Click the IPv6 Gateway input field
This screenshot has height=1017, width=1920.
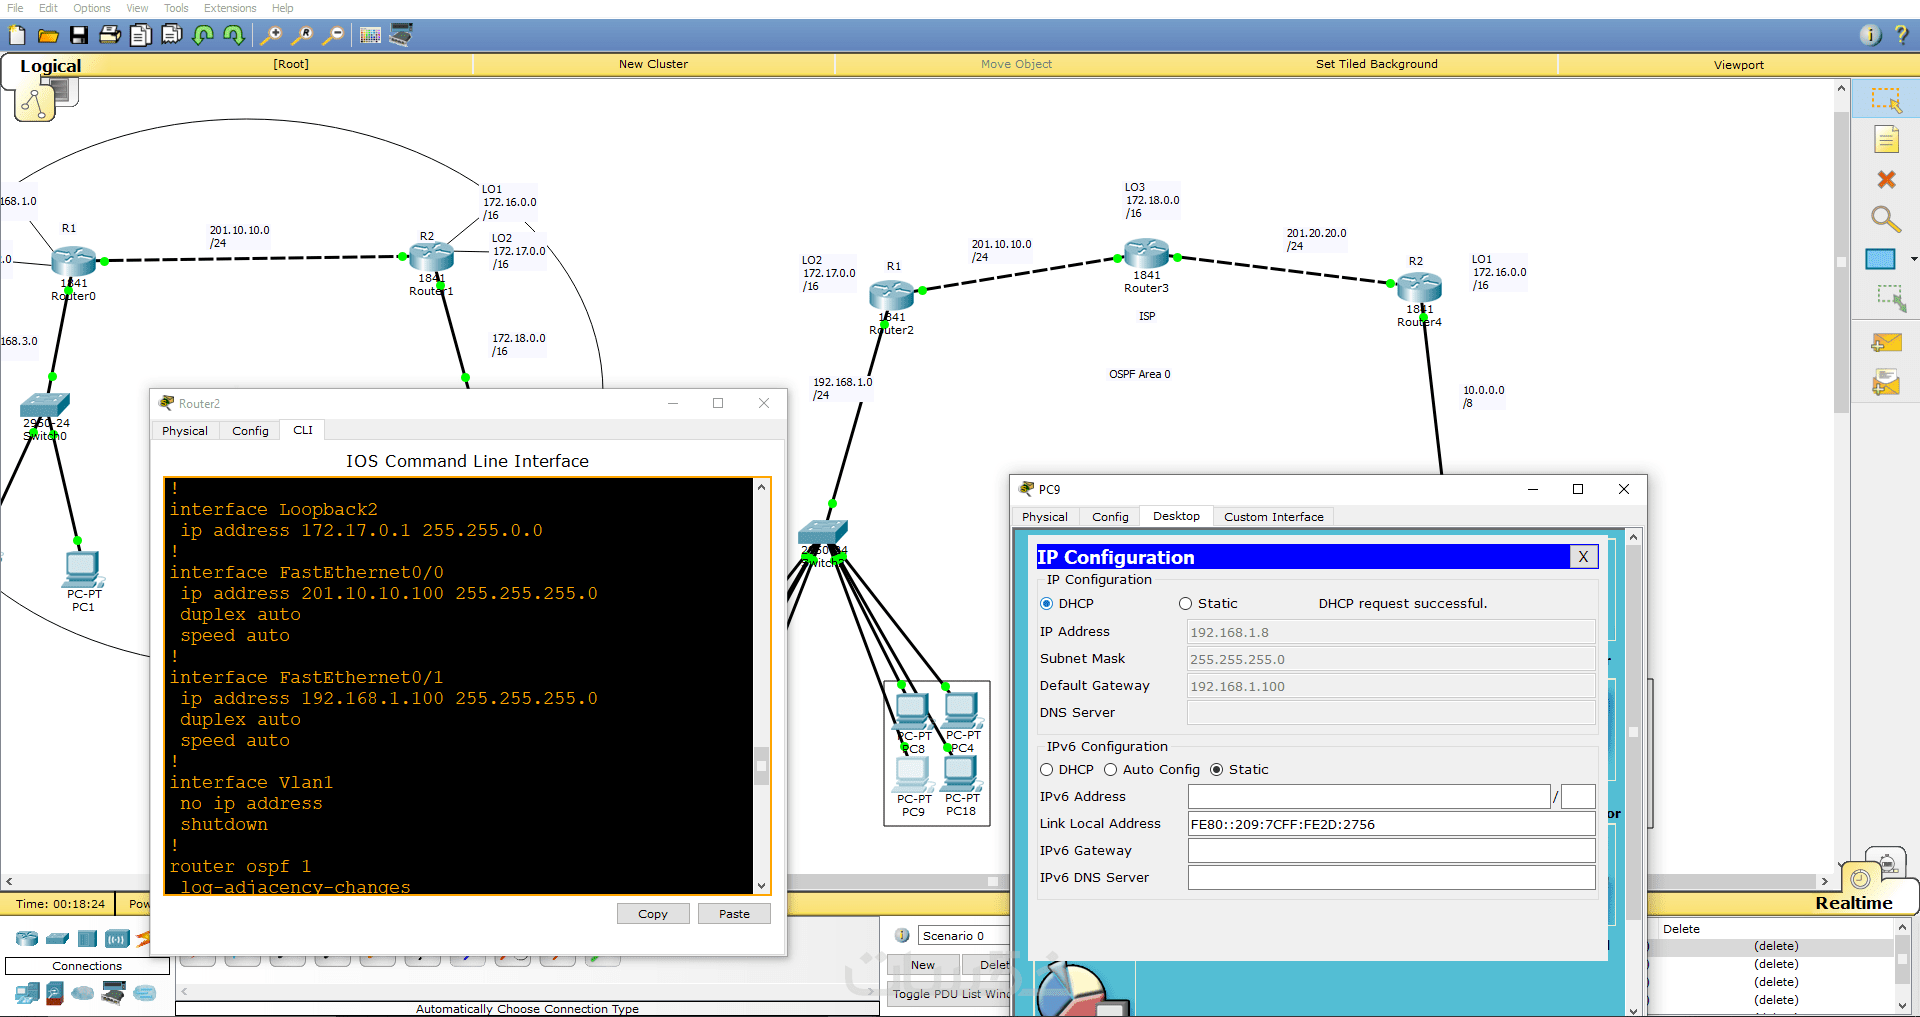(1391, 851)
